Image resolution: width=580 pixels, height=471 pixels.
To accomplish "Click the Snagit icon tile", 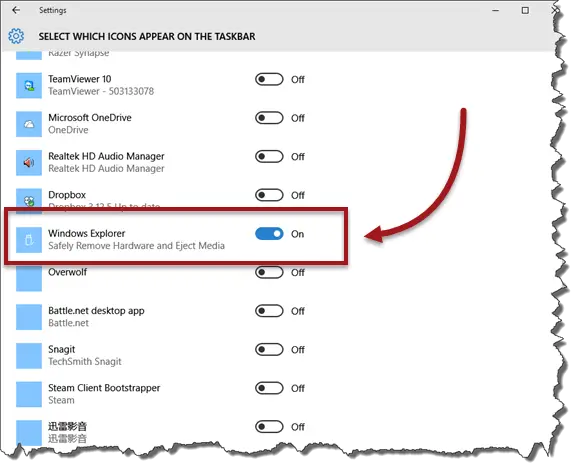I will click(29, 356).
